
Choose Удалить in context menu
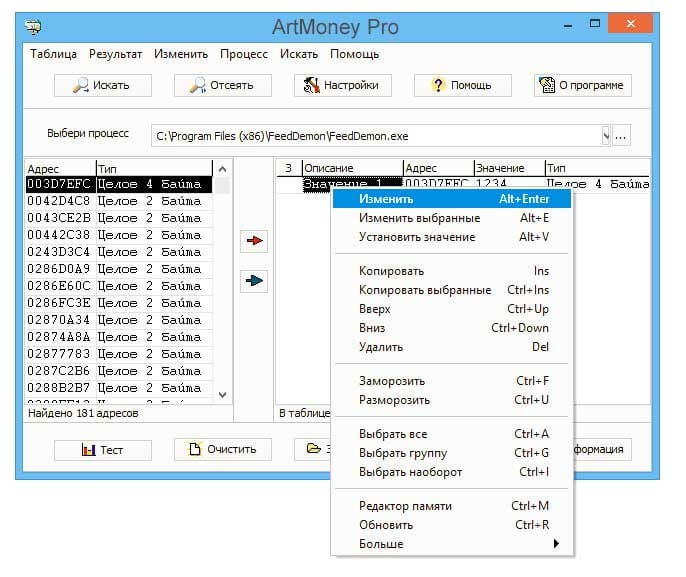tap(452, 347)
